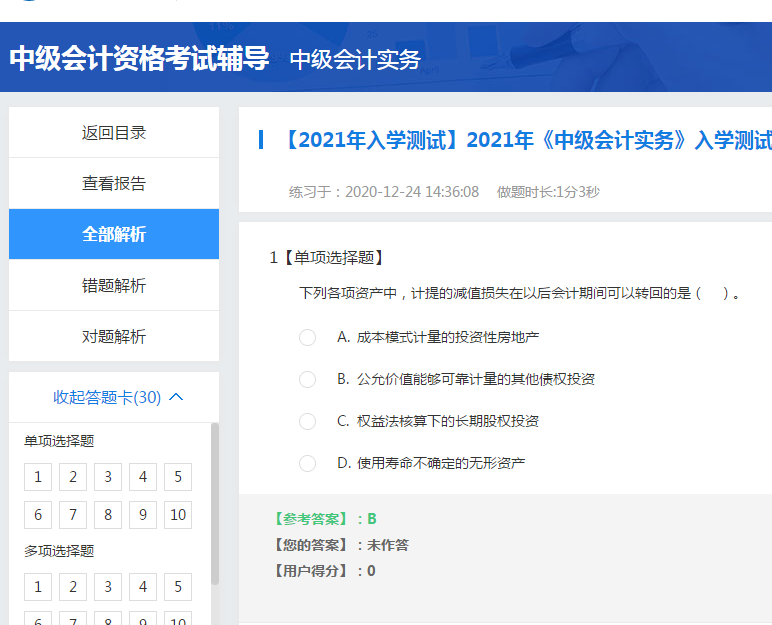Jump to single-choice question 5
Image resolution: width=772 pixels, height=625 pixels.
point(178,477)
